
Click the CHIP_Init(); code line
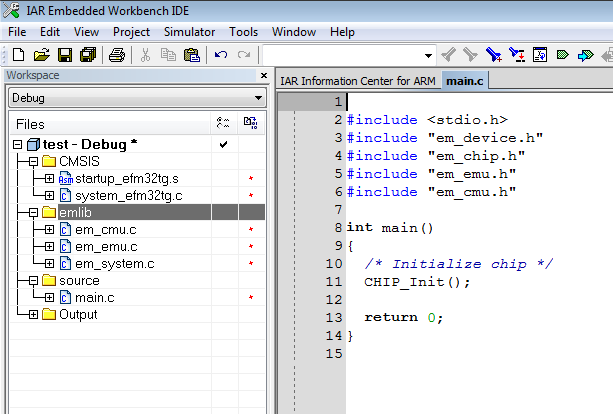coord(417,282)
